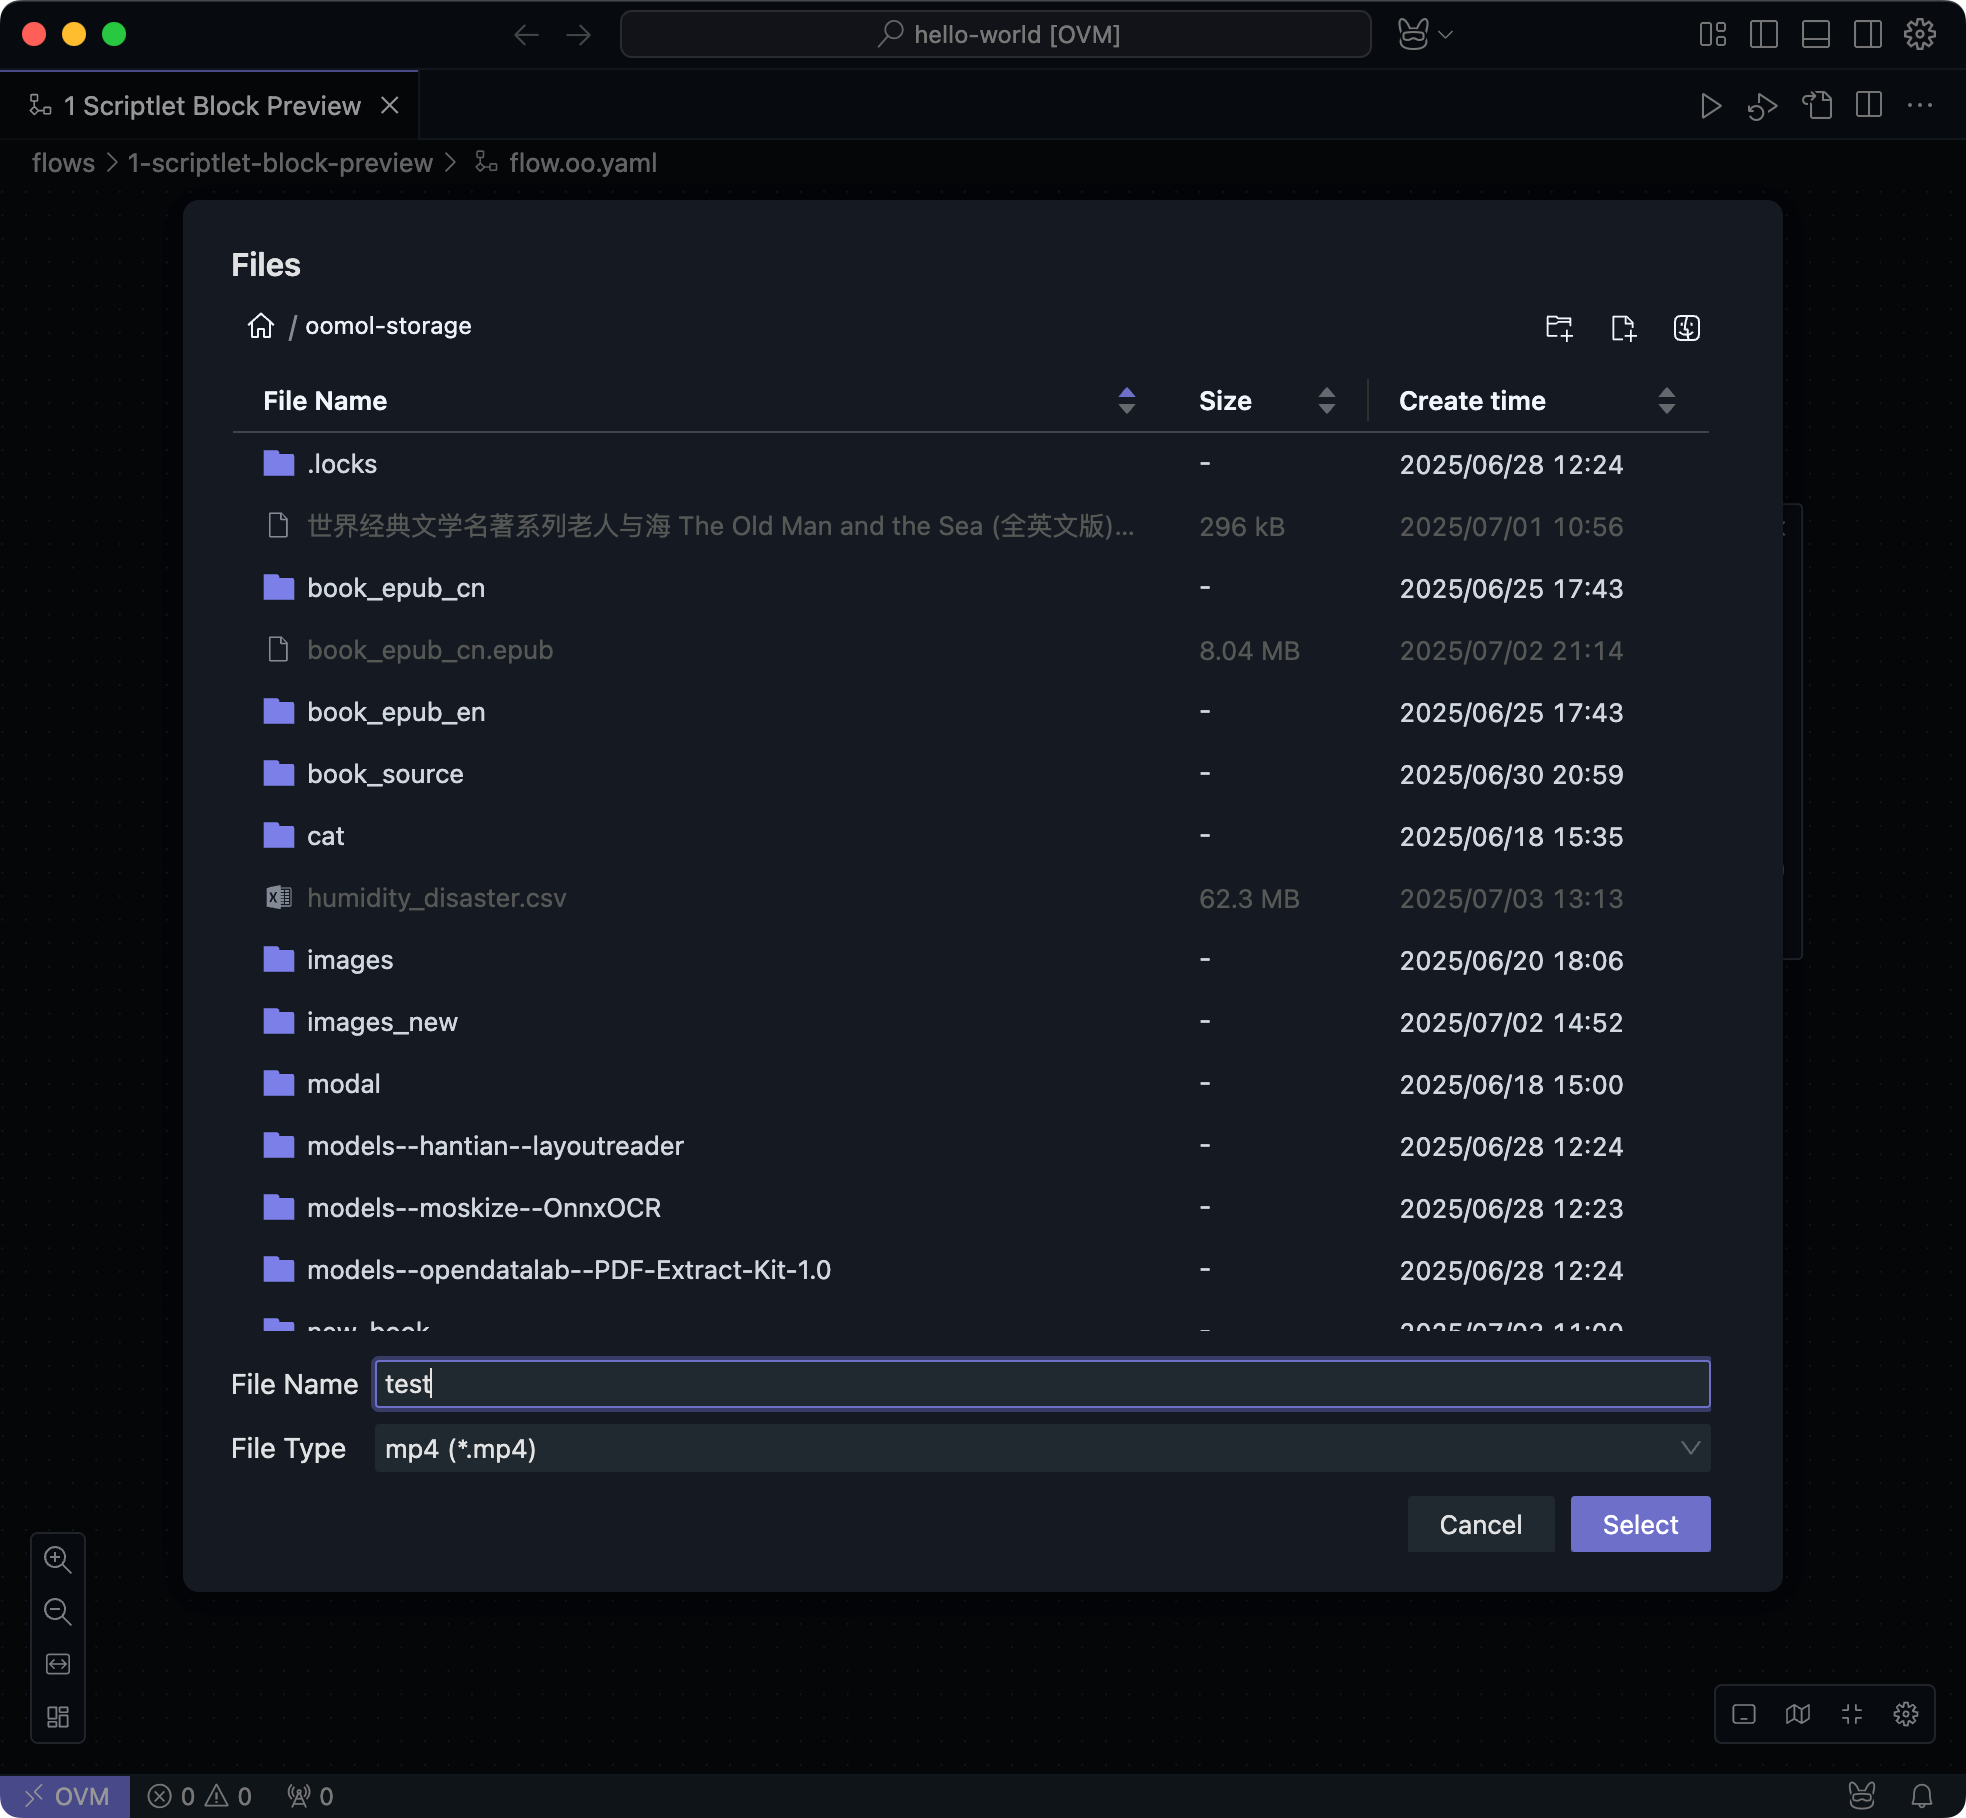
Task: Go to home directory icon
Action: 261,326
